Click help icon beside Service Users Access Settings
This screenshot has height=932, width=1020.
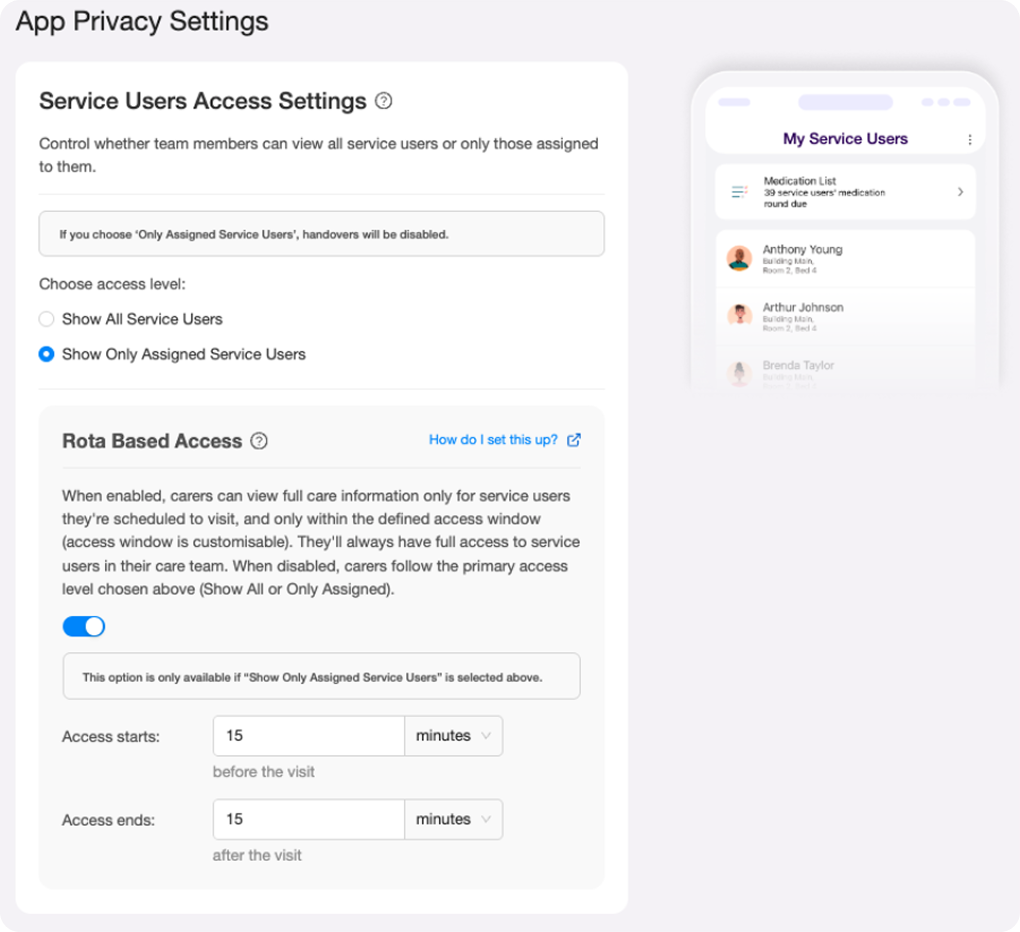pyautogui.click(x=383, y=101)
